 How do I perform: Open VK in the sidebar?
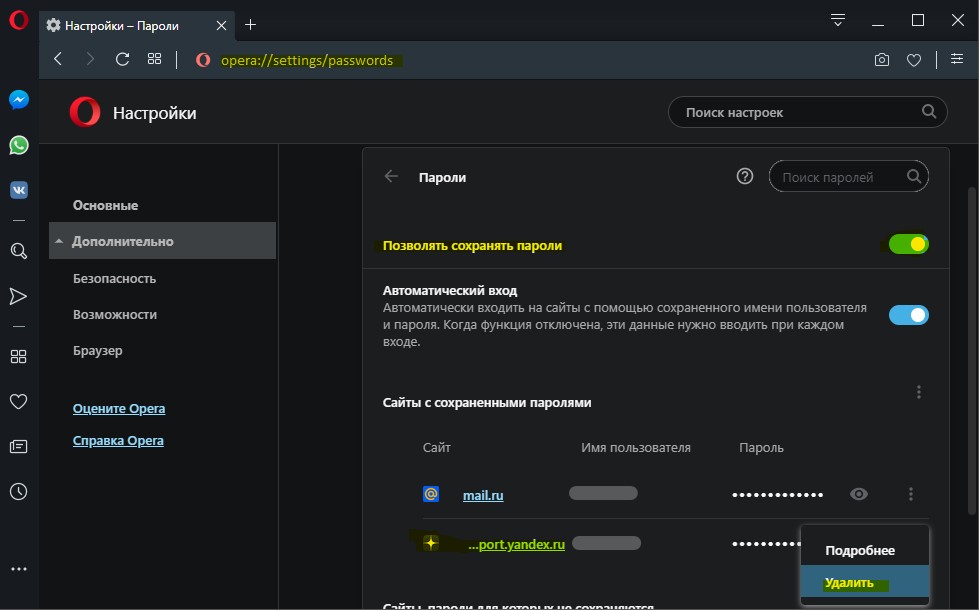coord(19,190)
